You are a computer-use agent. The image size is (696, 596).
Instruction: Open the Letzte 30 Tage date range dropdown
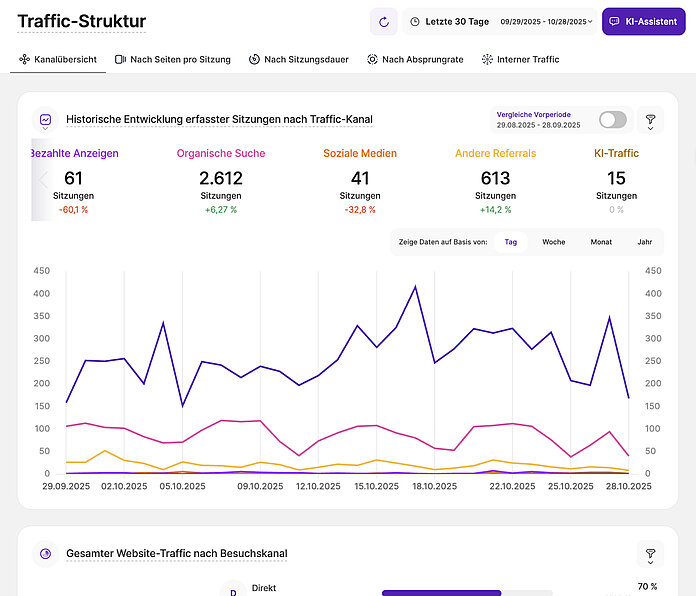[499, 21]
